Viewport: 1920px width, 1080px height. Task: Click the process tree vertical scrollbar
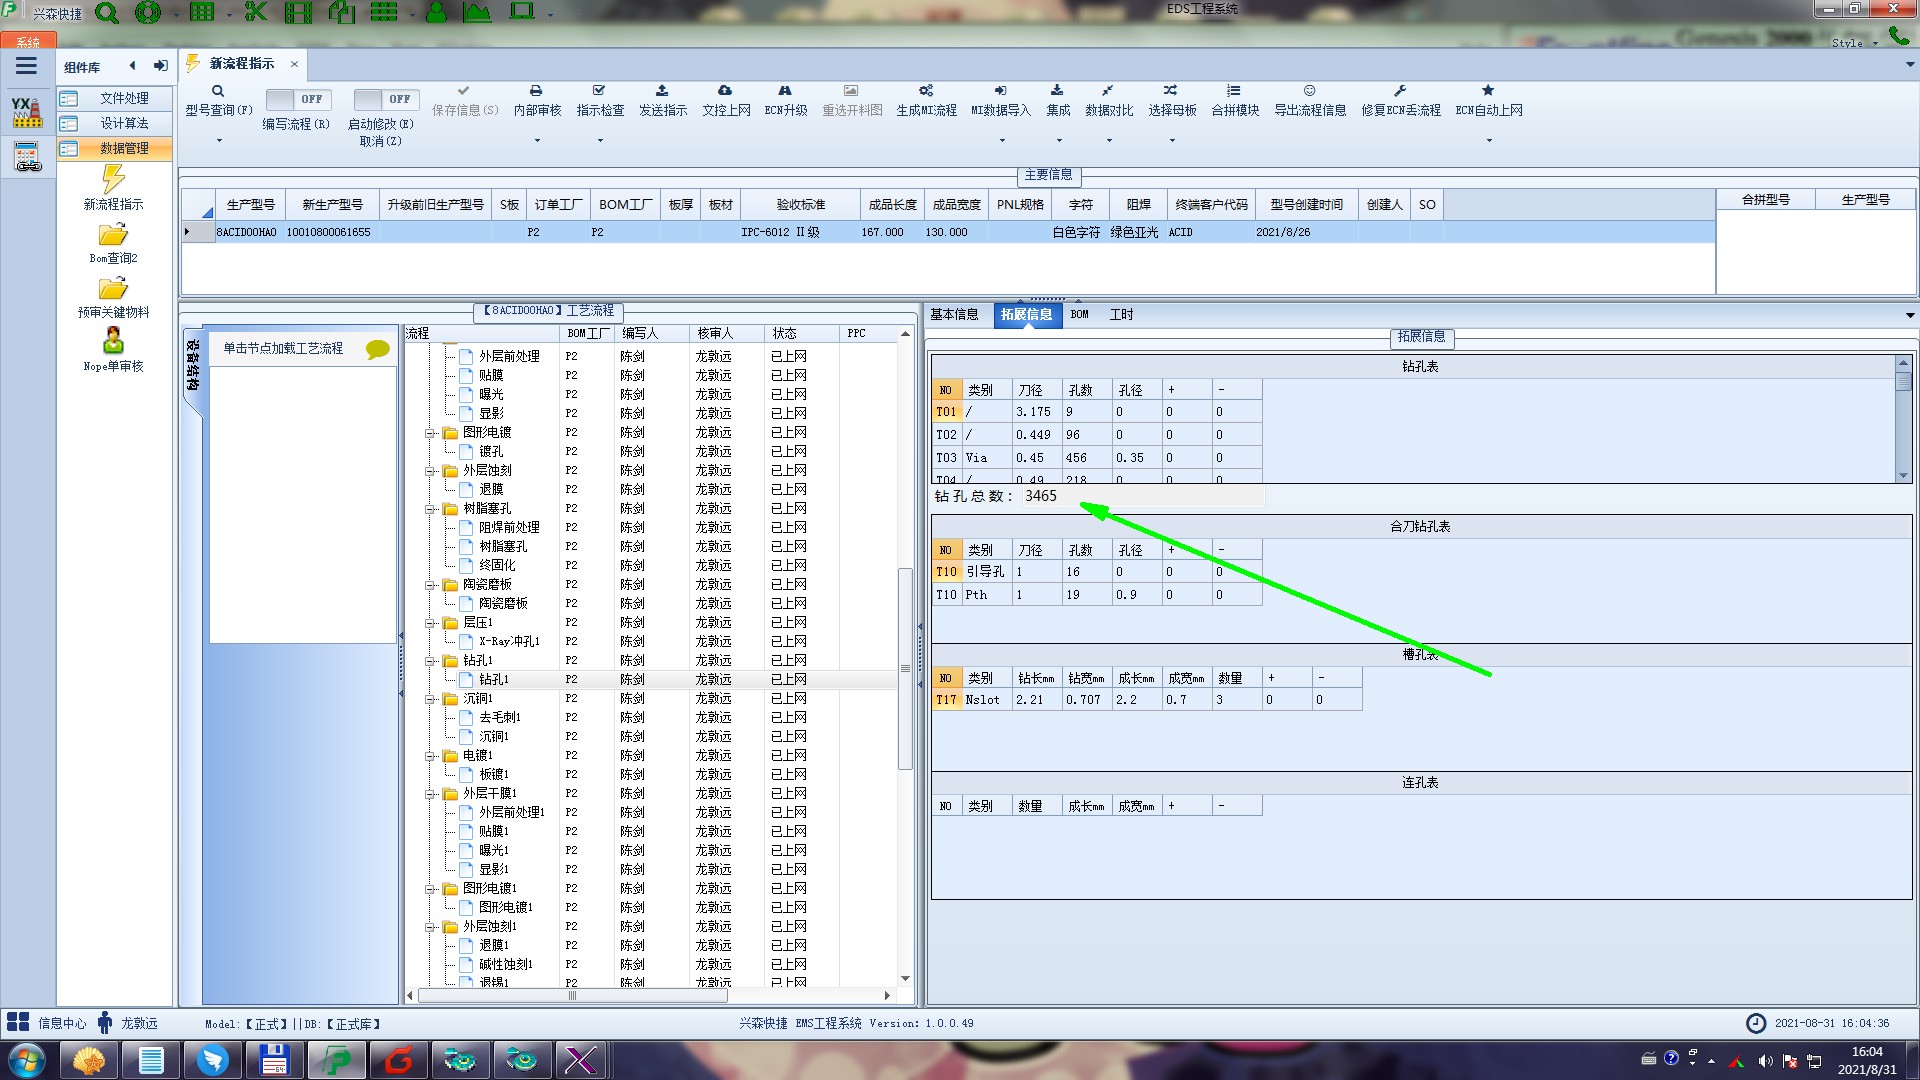[905, 668]
